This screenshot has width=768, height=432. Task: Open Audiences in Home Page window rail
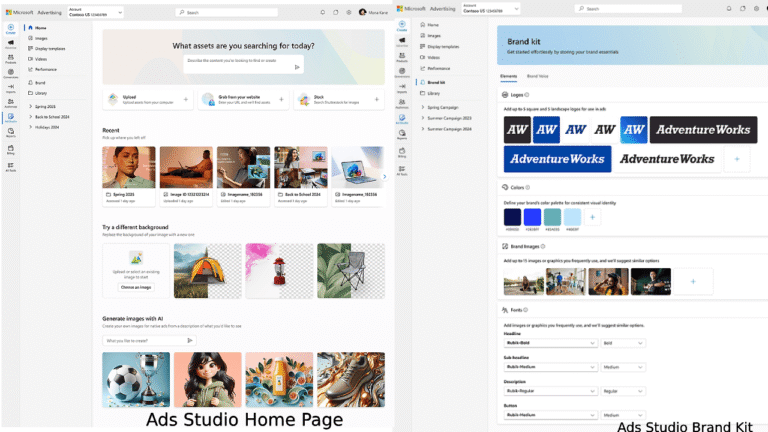tap(10, 103)
